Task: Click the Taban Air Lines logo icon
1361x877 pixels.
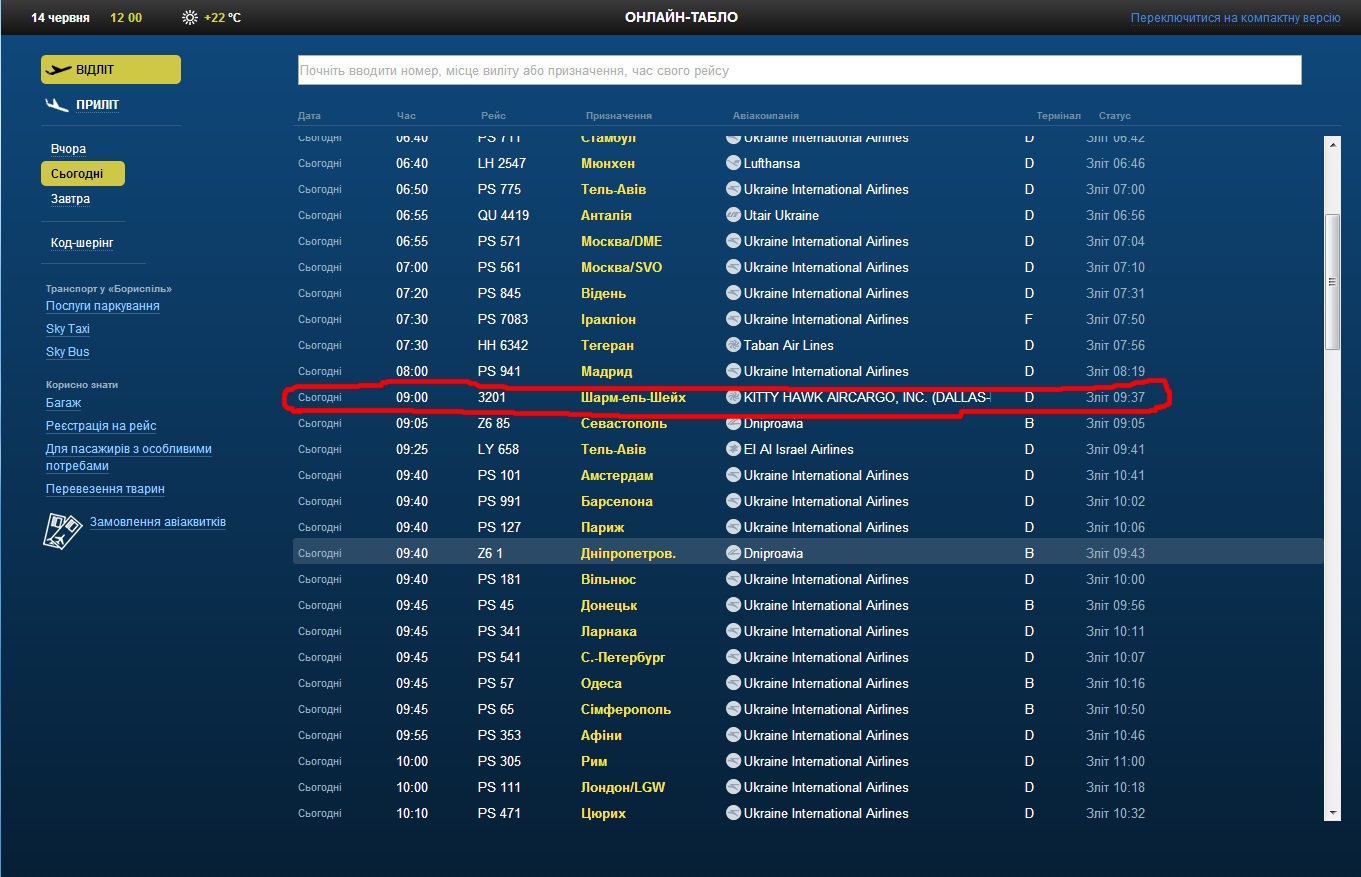Action: pos(734,345)
